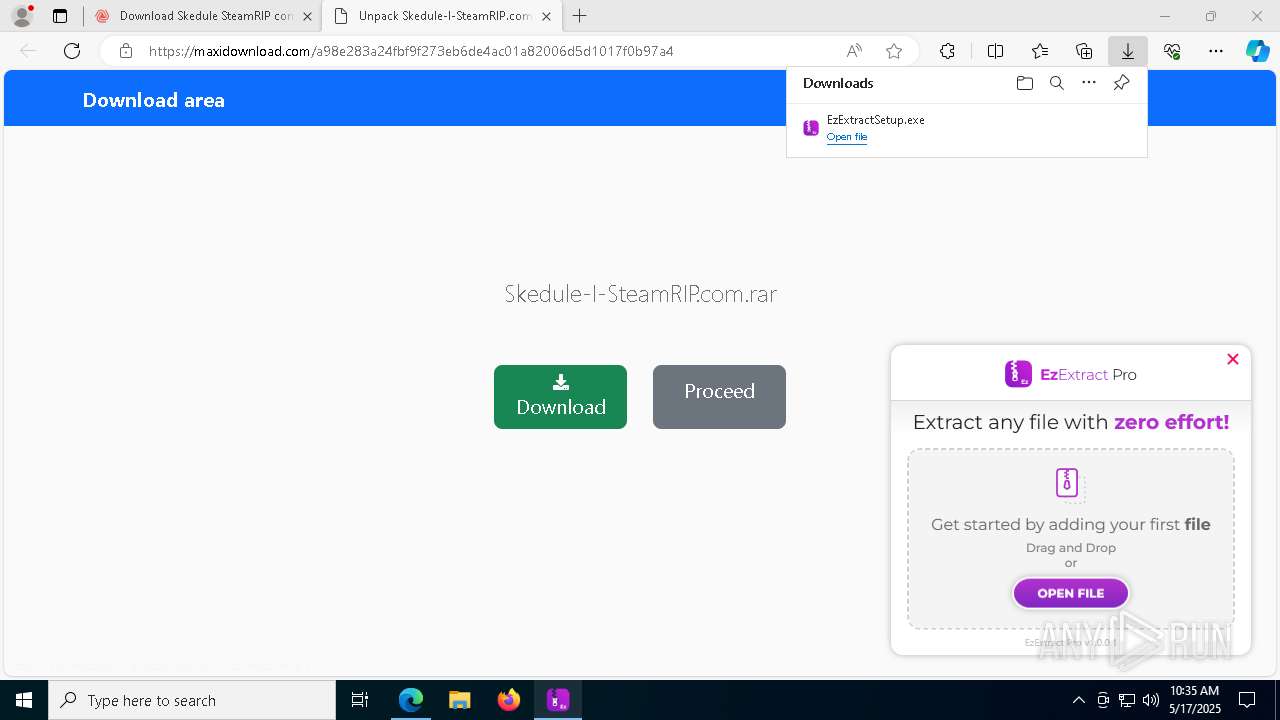
Task: Show hidden system tray icons
Action: pyautogui.click(x=1078, y=700)
